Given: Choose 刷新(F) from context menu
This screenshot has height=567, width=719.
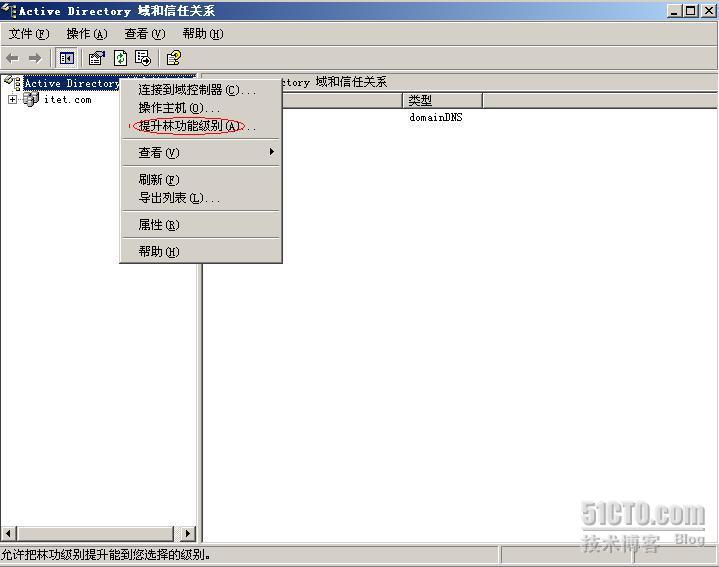Looking at the screenshot, I should pyautogui.click(x=201, y=180).
